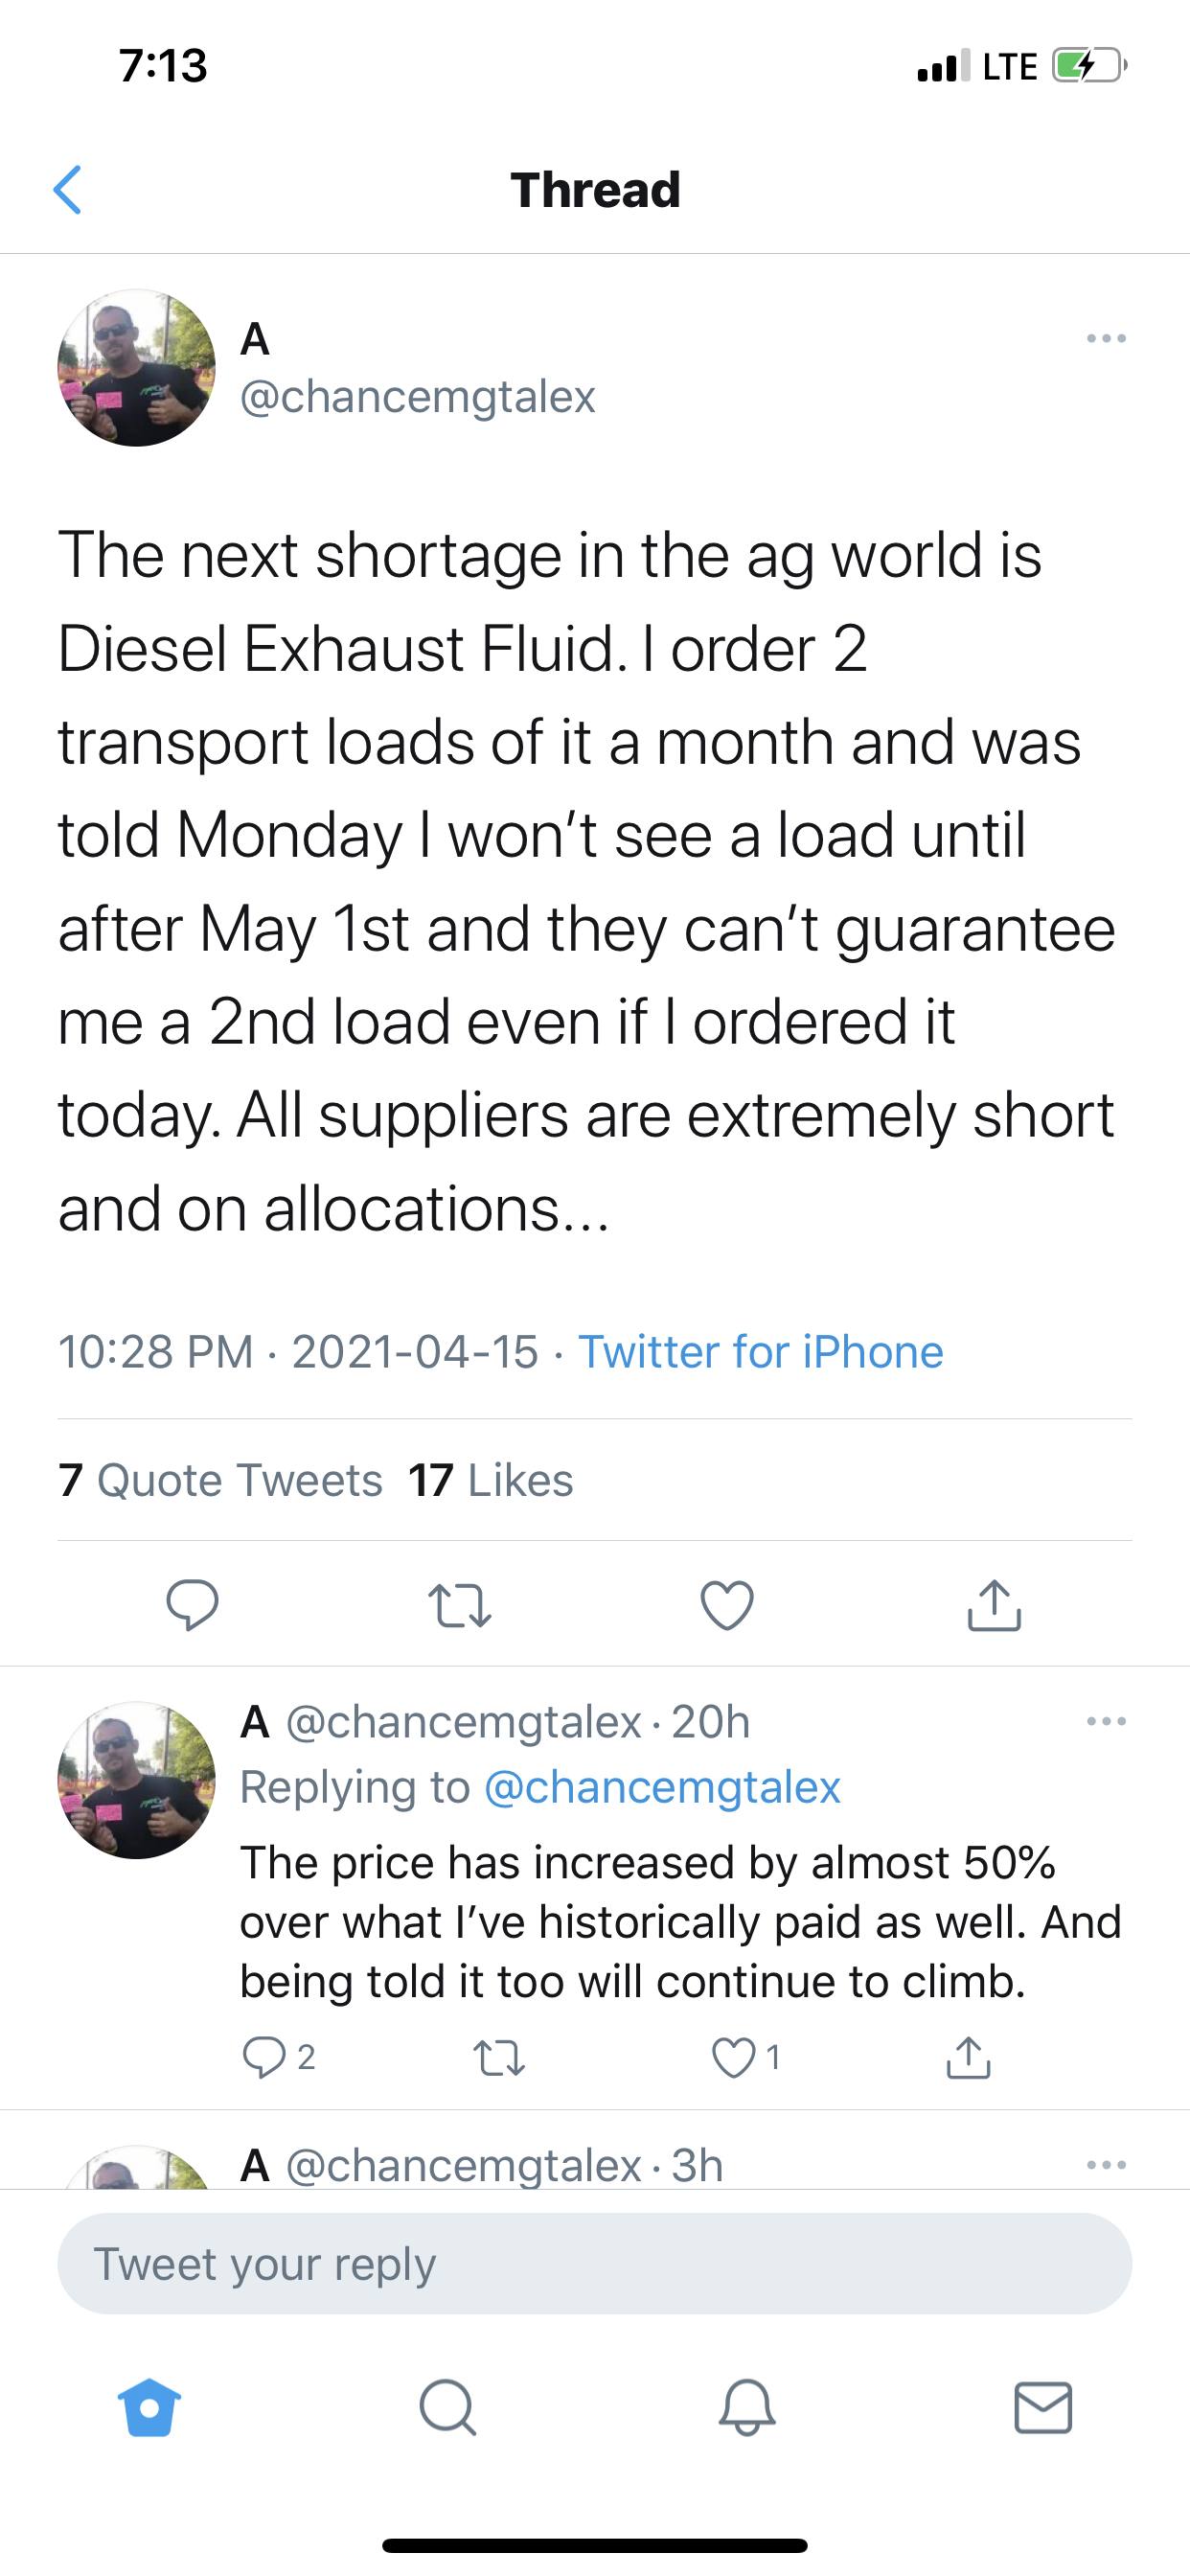Open replies on the 50% price tweet
Viewport: 1190px width, 2576px height.
(x=279, y=2057)
